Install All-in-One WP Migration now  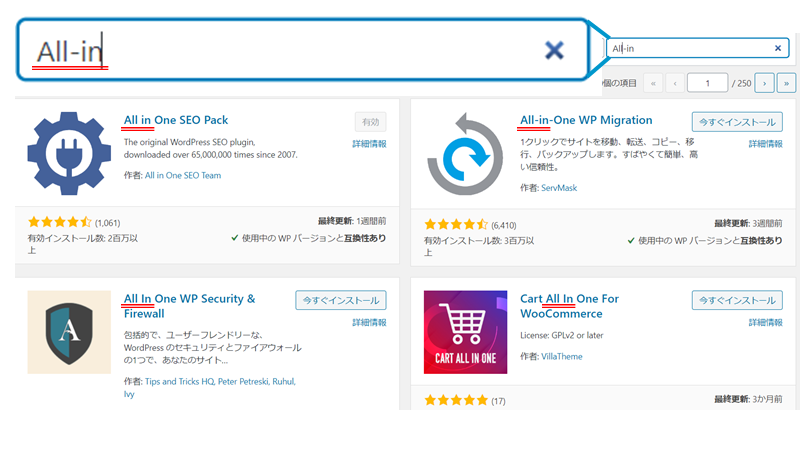(737, 122)
